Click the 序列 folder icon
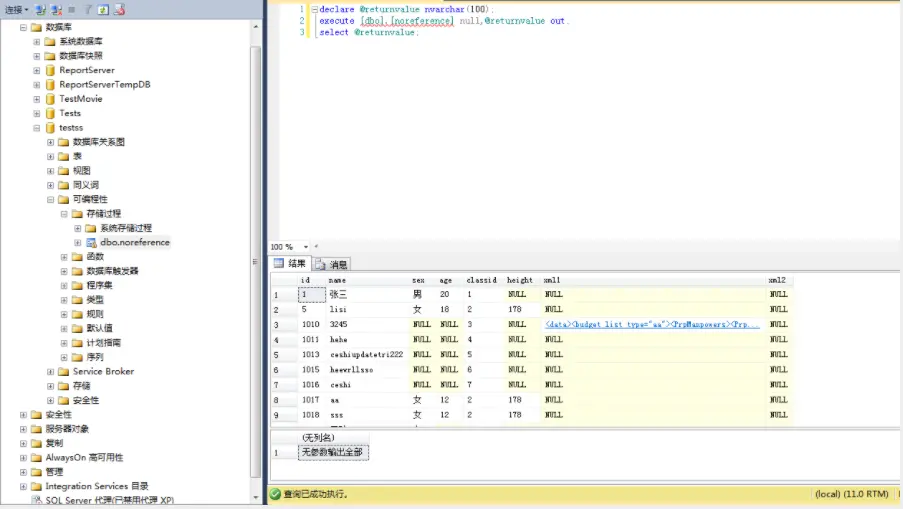The width and height of the screenshot is (903, 509). tap(77, 357)
